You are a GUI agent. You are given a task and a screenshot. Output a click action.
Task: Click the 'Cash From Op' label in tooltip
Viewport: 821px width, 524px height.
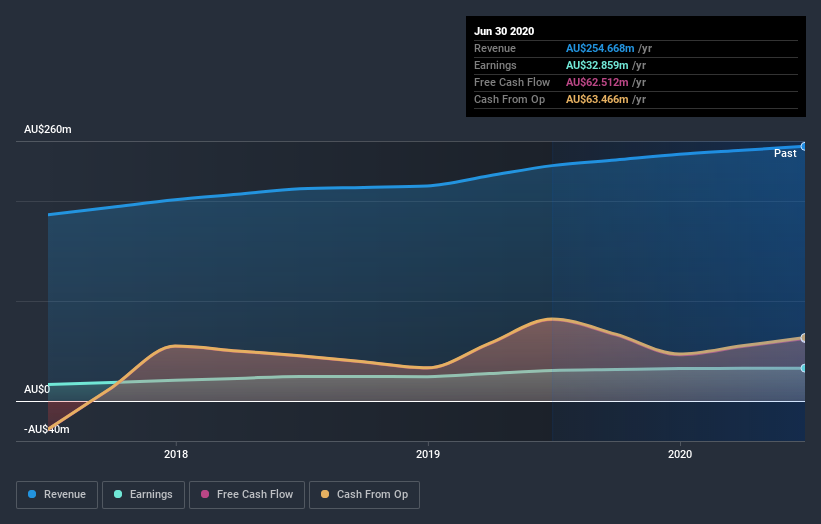tap(509, 99)
